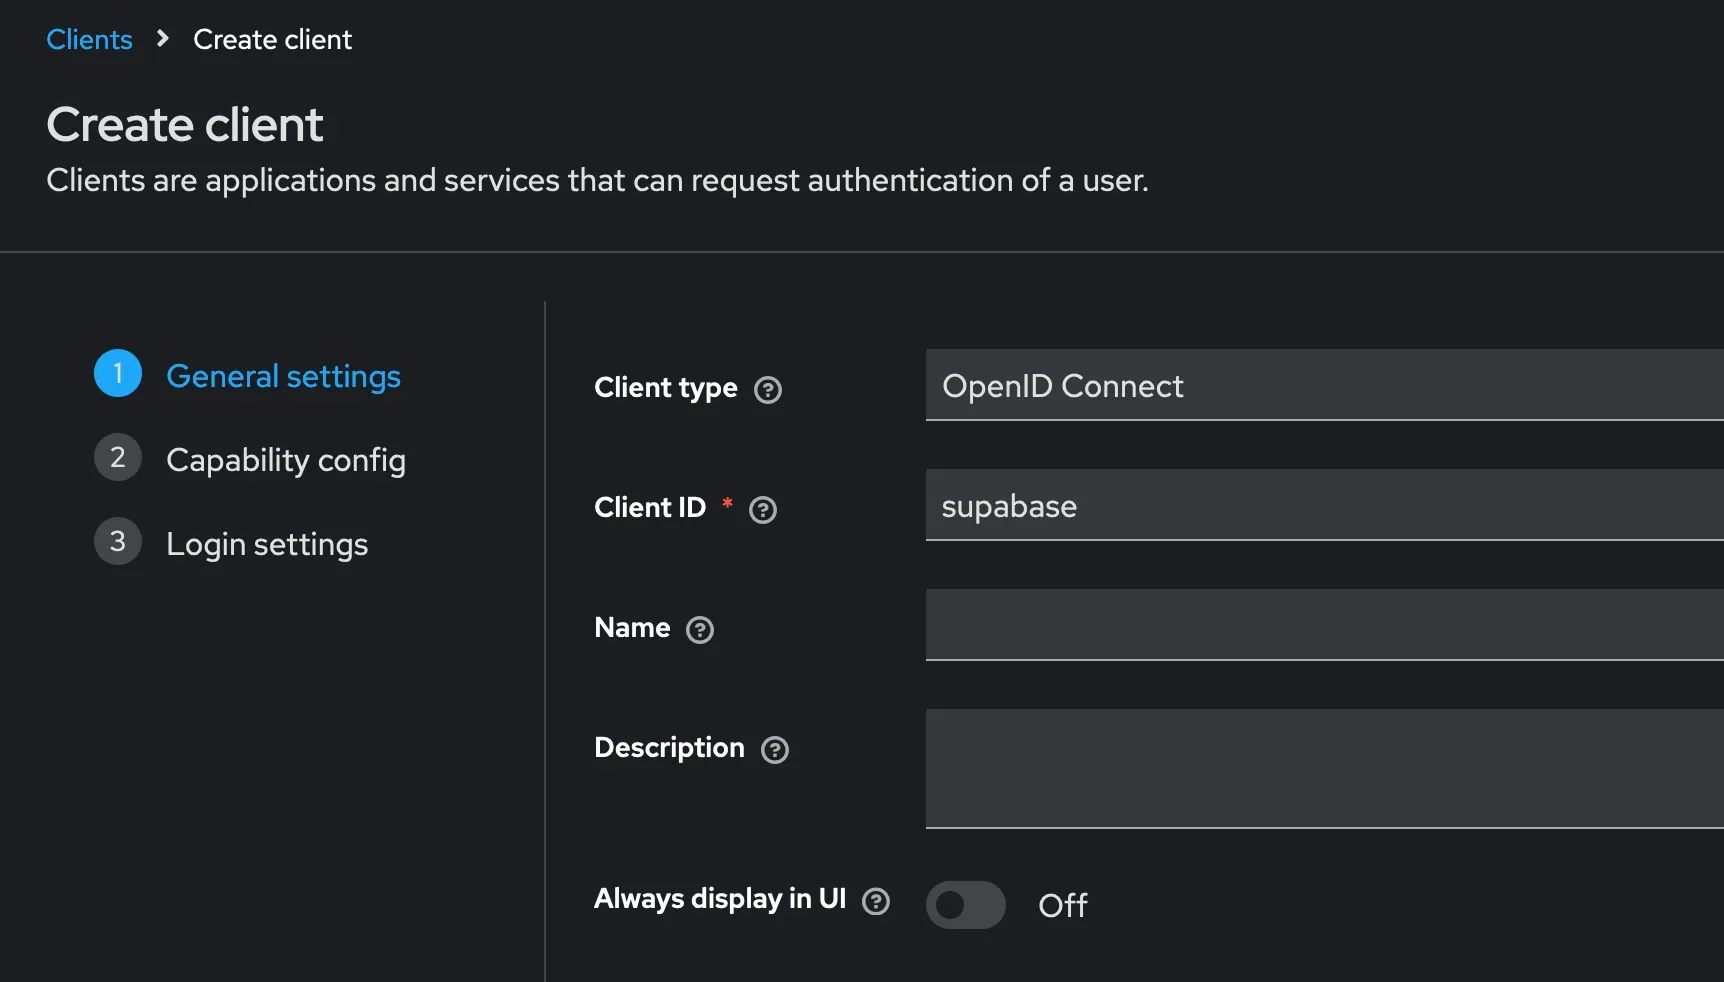Click the step 1 number badge
Viewport: 1724px width, 982px height.
(x=118, y=373)
